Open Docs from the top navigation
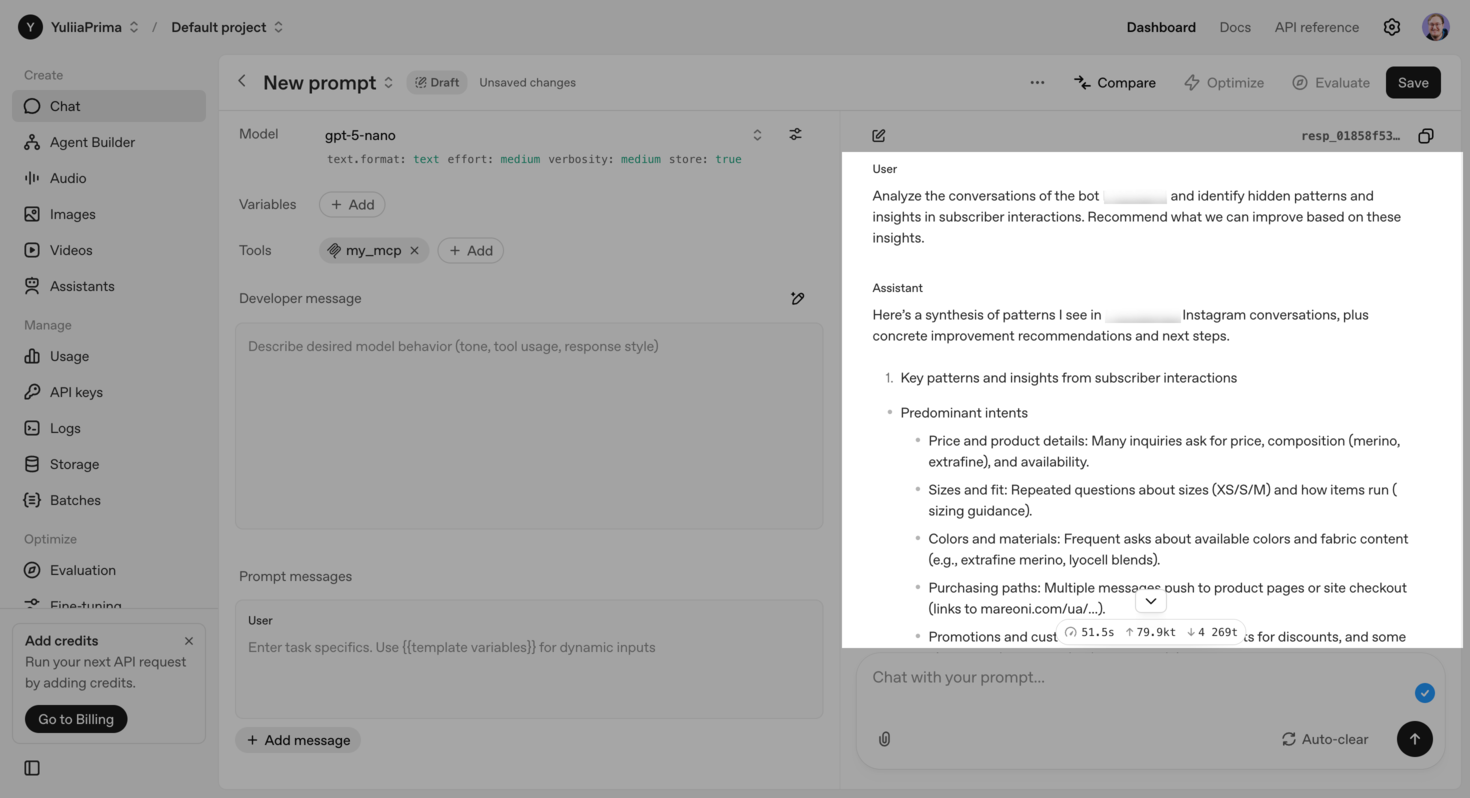Screen dimensions: 1470x798 1235,27
